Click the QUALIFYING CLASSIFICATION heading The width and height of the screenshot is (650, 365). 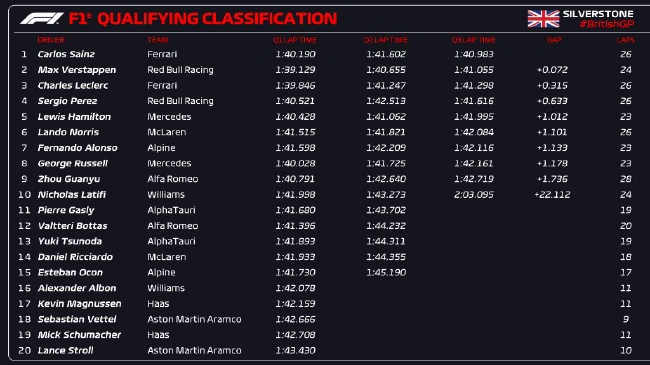(x=217, y=19)
